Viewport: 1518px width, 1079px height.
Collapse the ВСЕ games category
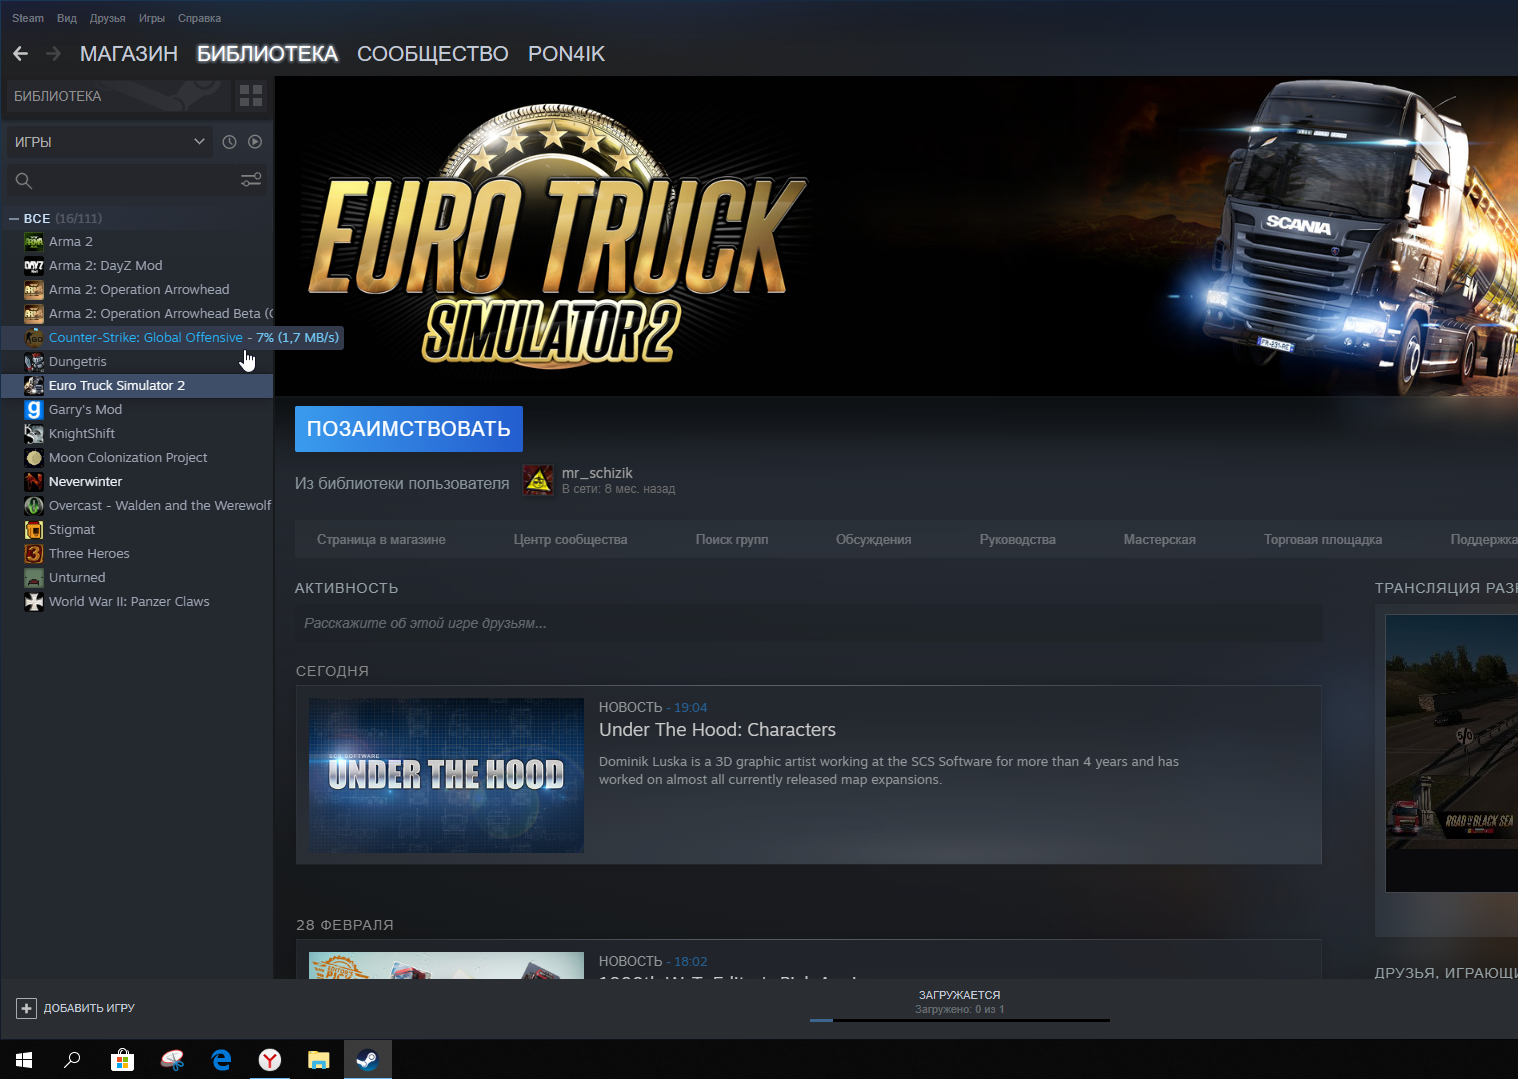tap(14, 218)
